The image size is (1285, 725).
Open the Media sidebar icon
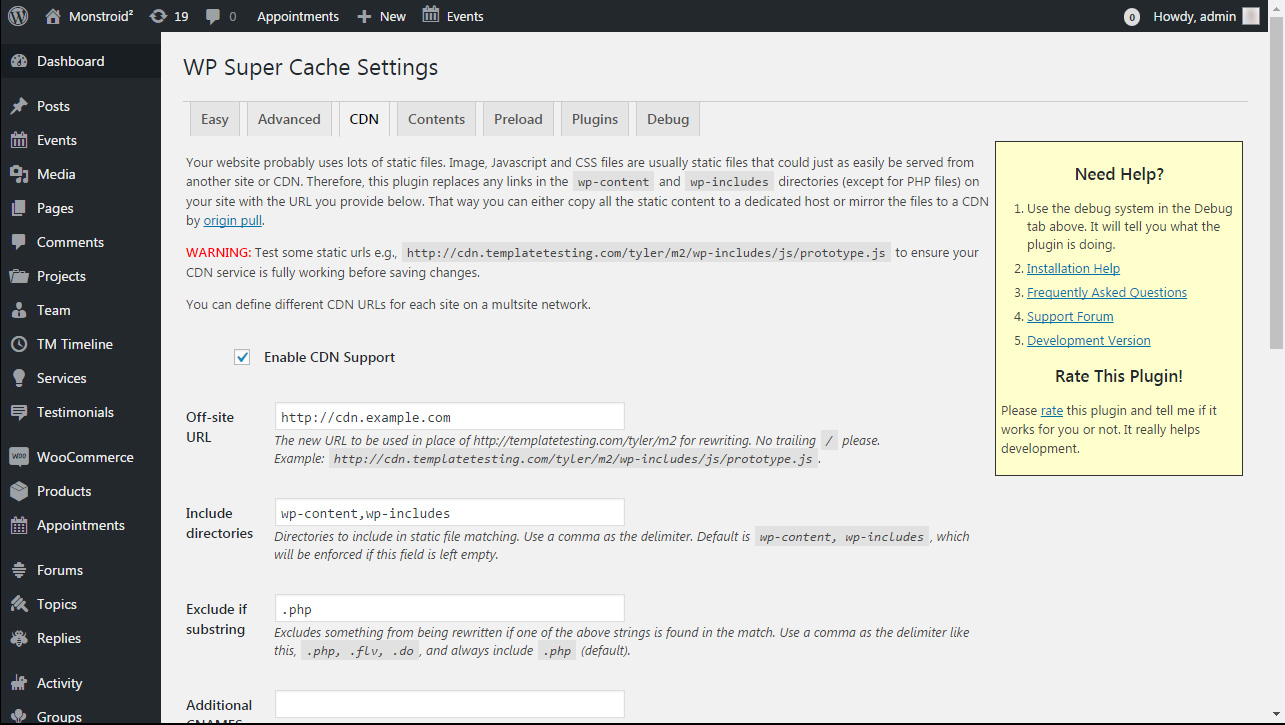coord(19,174)
